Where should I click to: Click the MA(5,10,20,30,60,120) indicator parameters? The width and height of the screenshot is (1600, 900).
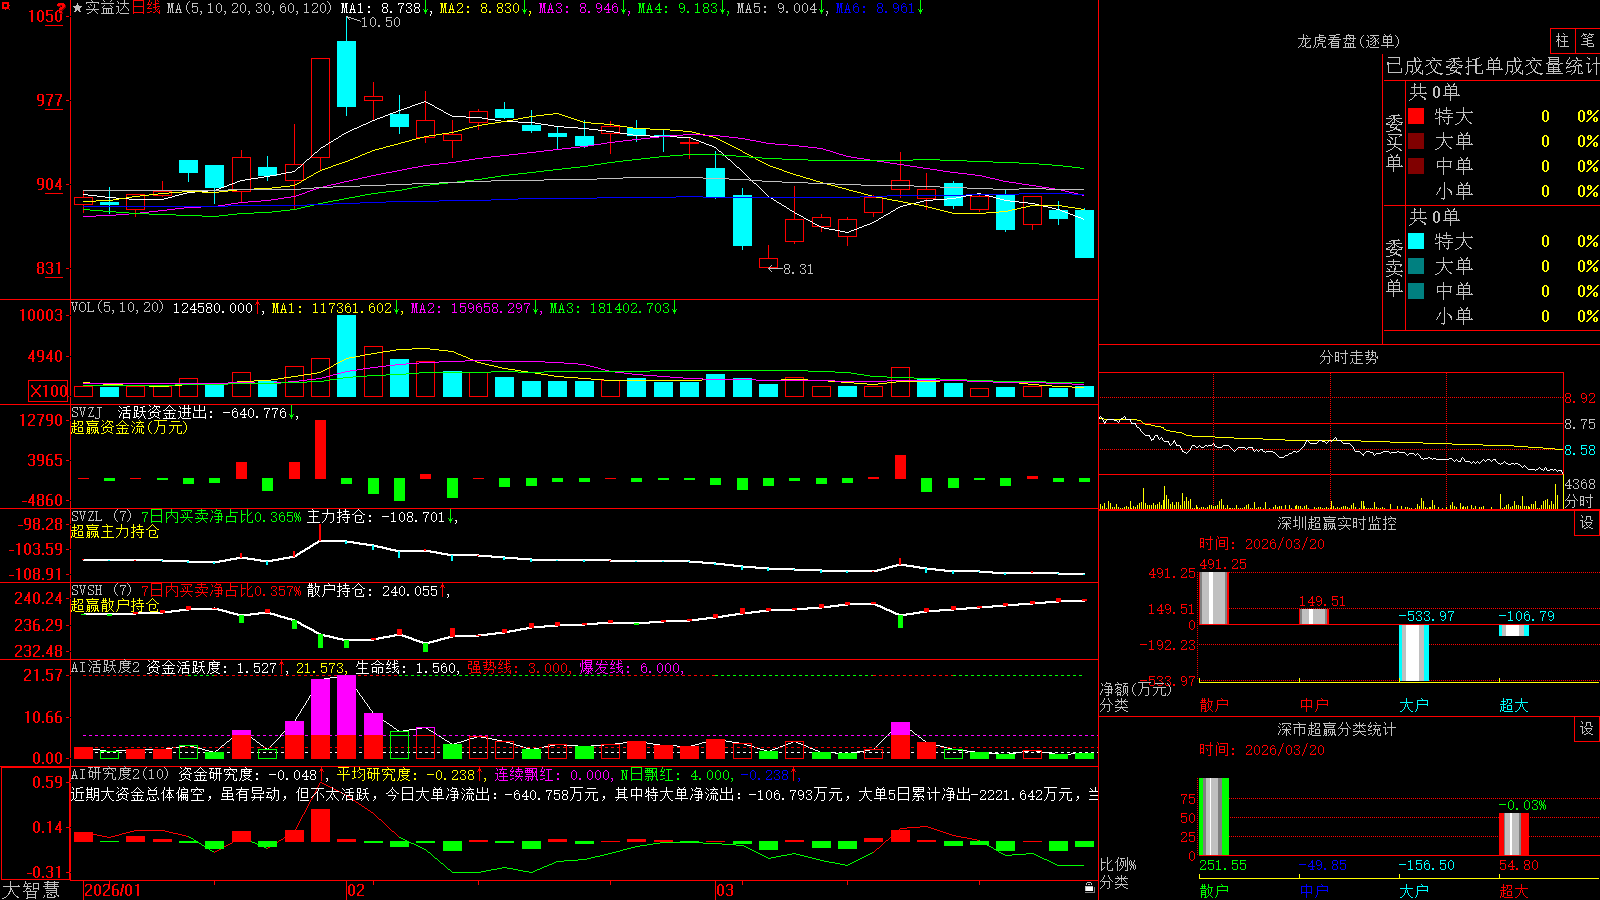pyautogui.click(x=249, y=8)
